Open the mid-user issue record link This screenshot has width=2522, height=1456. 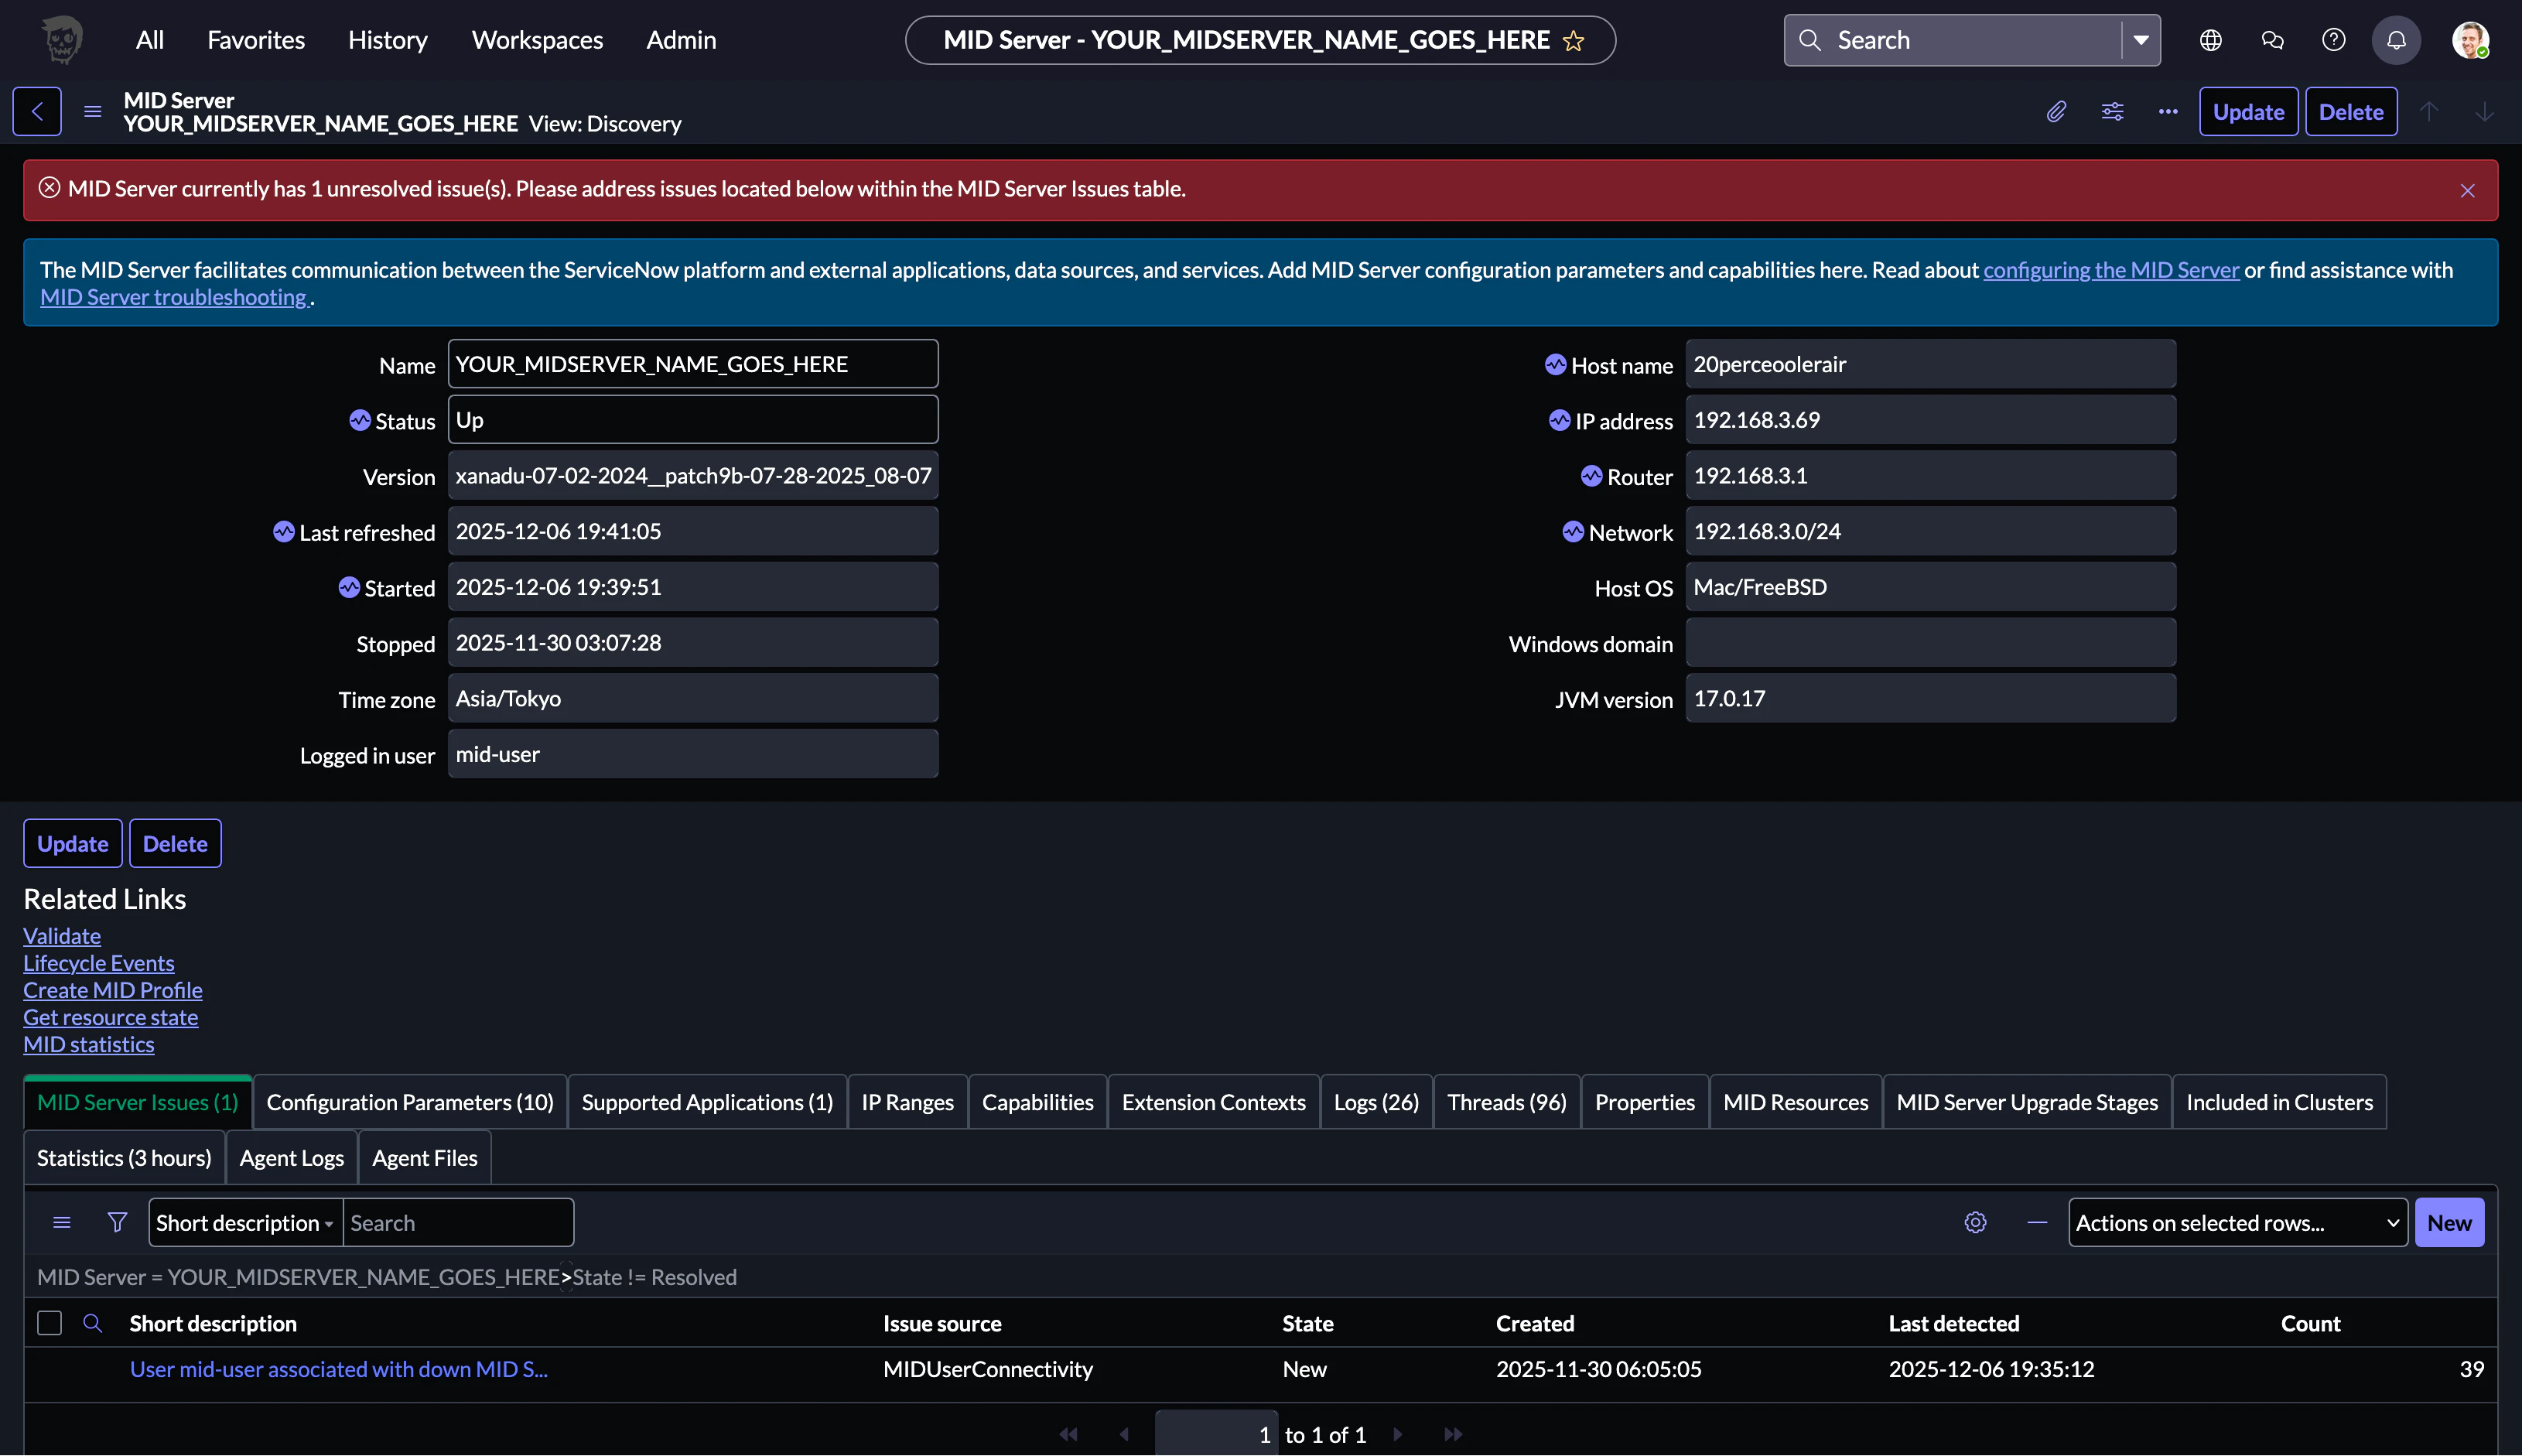point(339,1369)
